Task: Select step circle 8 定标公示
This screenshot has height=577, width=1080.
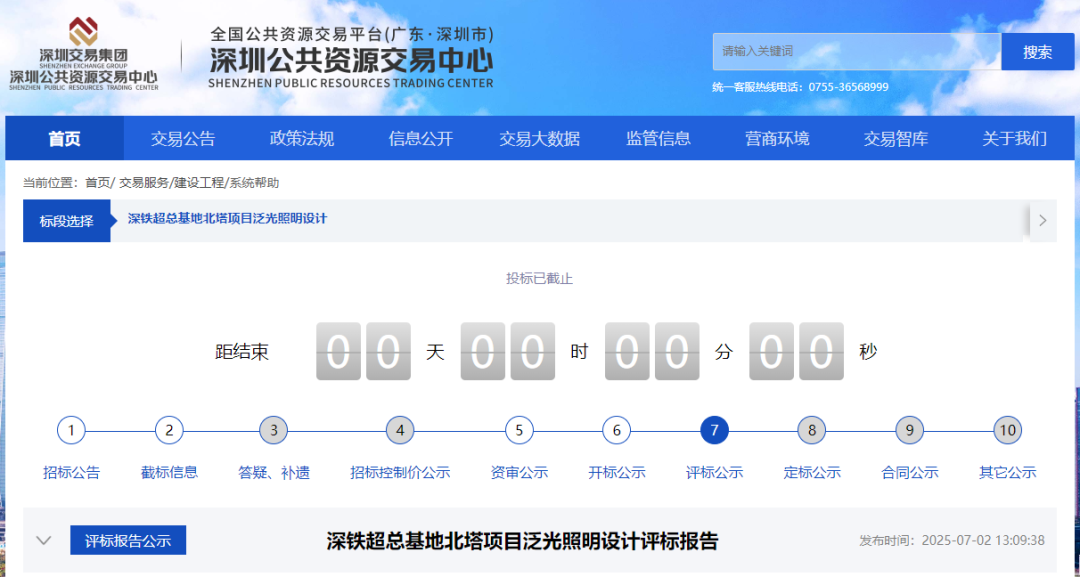Action: tap(812, 430)
